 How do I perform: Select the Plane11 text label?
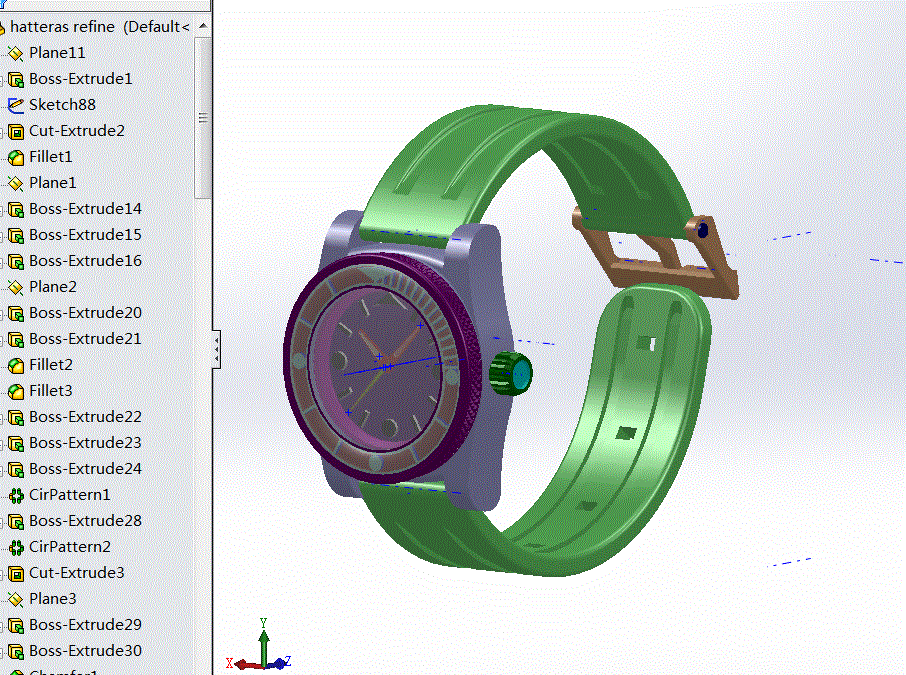click(57, 53)
